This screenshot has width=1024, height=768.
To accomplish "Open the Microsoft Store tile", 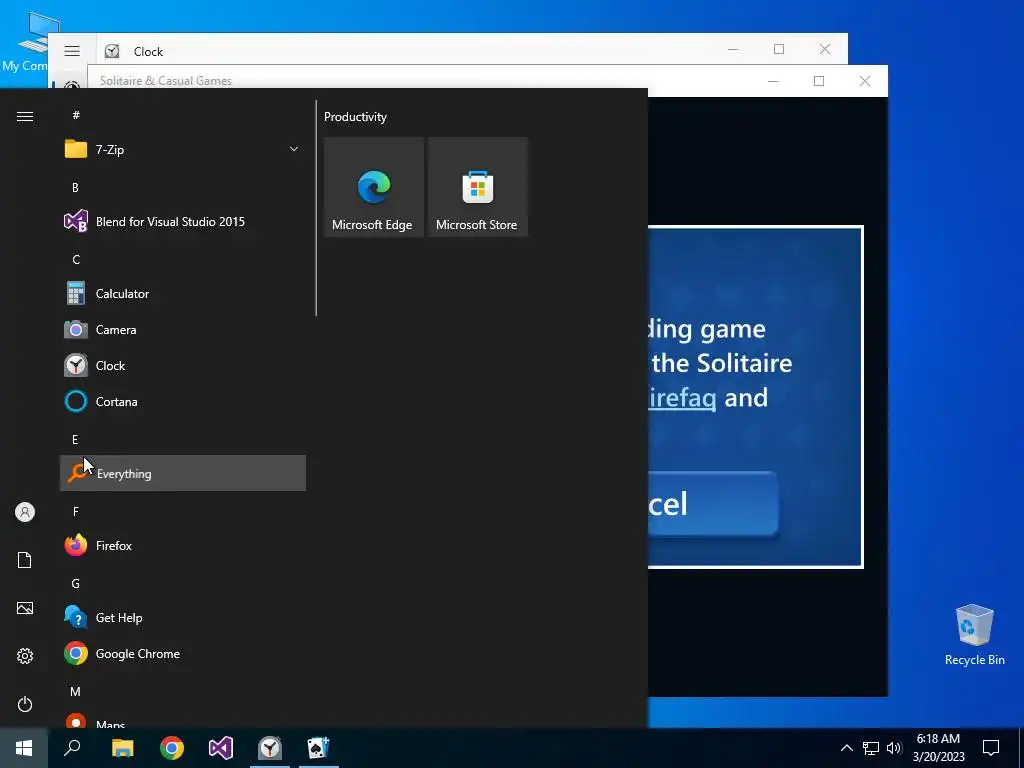I will (x=477, y=187).
